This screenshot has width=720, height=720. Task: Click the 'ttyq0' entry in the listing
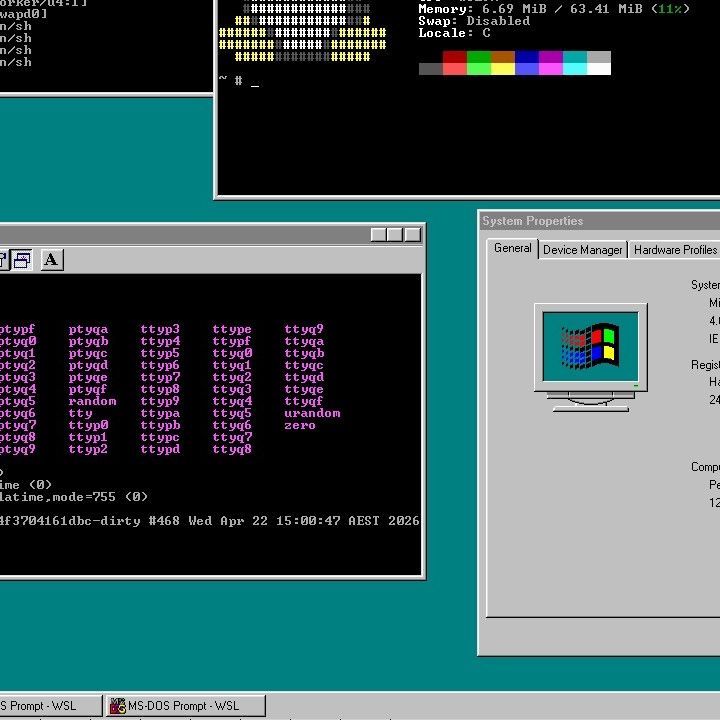232,353
